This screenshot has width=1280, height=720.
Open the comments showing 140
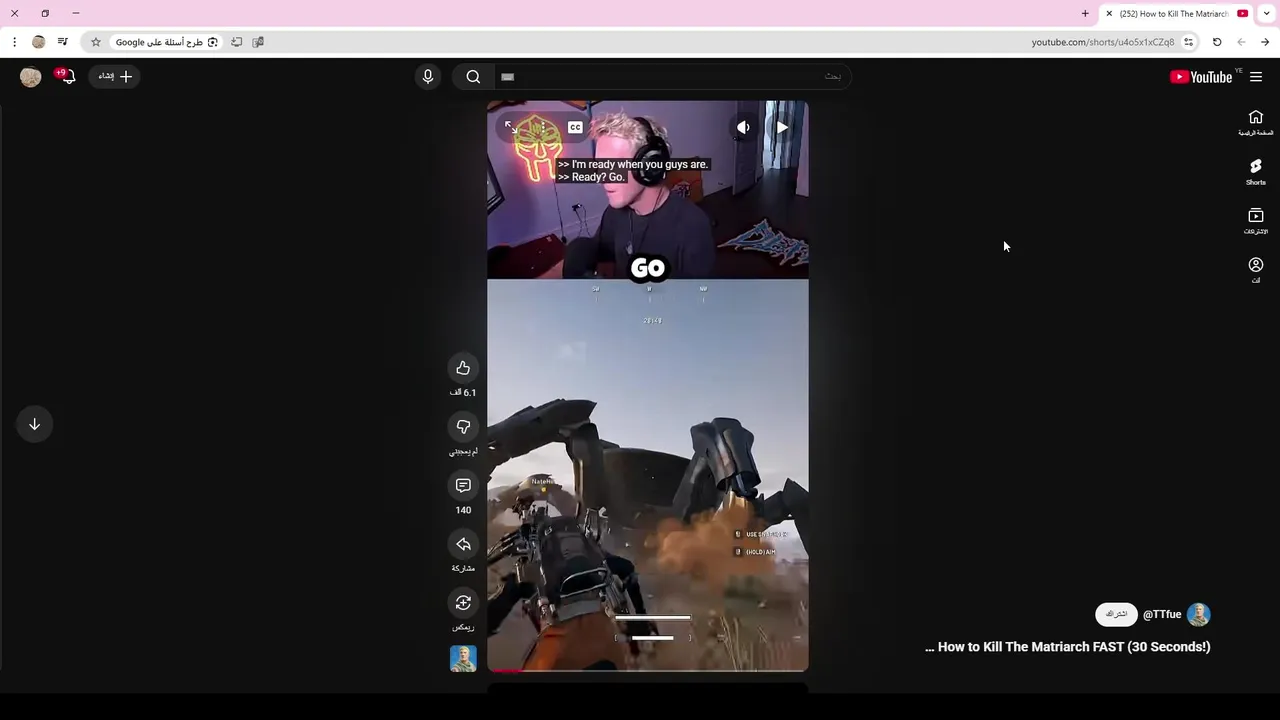[x=463, y=485]
